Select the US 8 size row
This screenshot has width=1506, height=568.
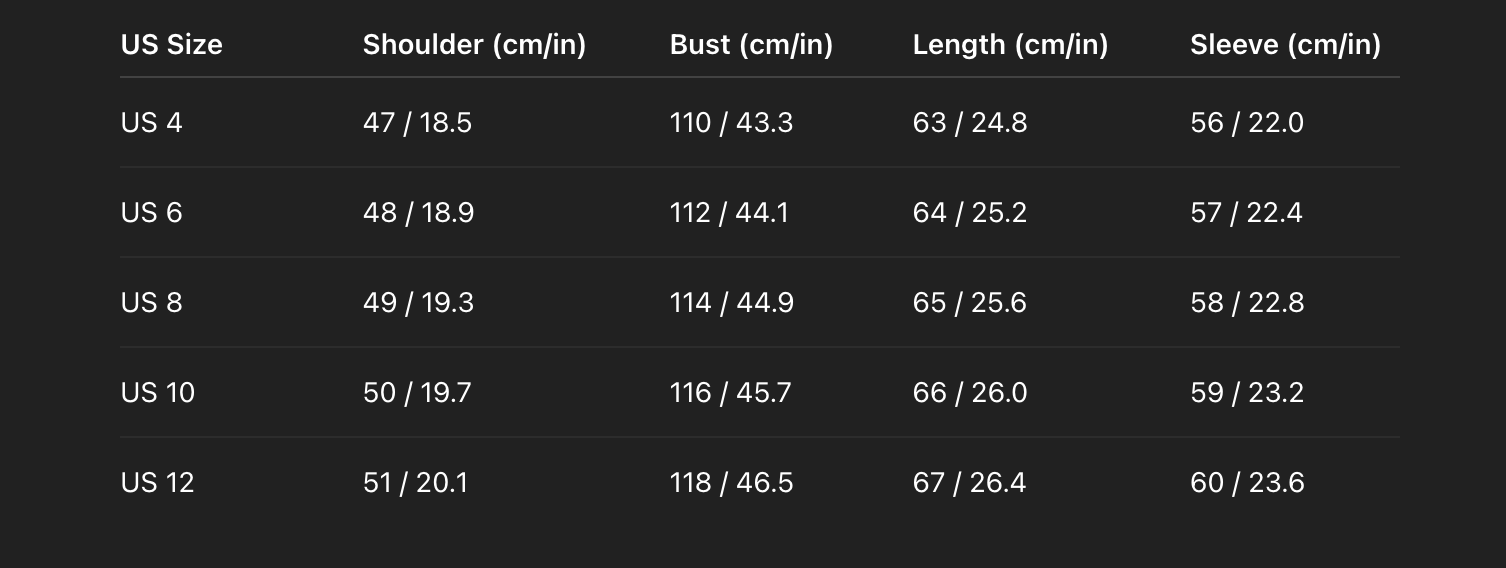[760, 303]
